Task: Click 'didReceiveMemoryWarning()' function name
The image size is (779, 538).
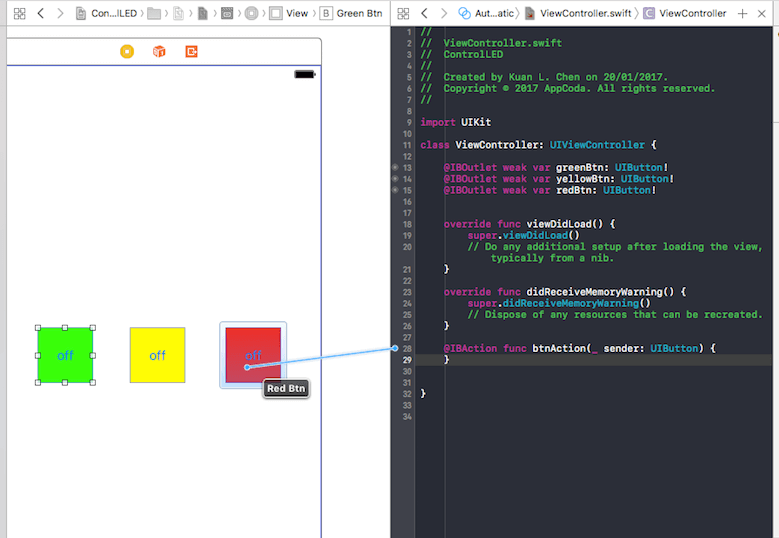Action: pyautogui.click(x=600, y=292)
